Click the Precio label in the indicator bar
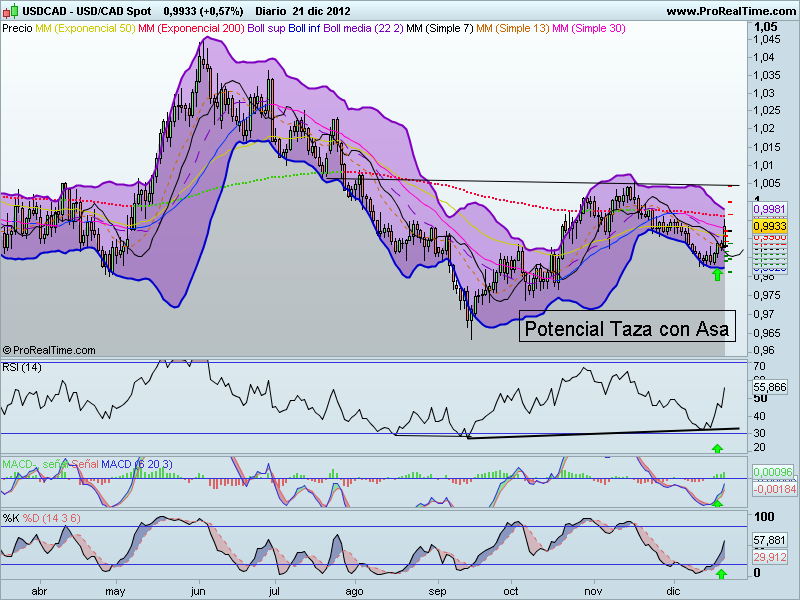 pyautogui.click(x=16, y=31)
